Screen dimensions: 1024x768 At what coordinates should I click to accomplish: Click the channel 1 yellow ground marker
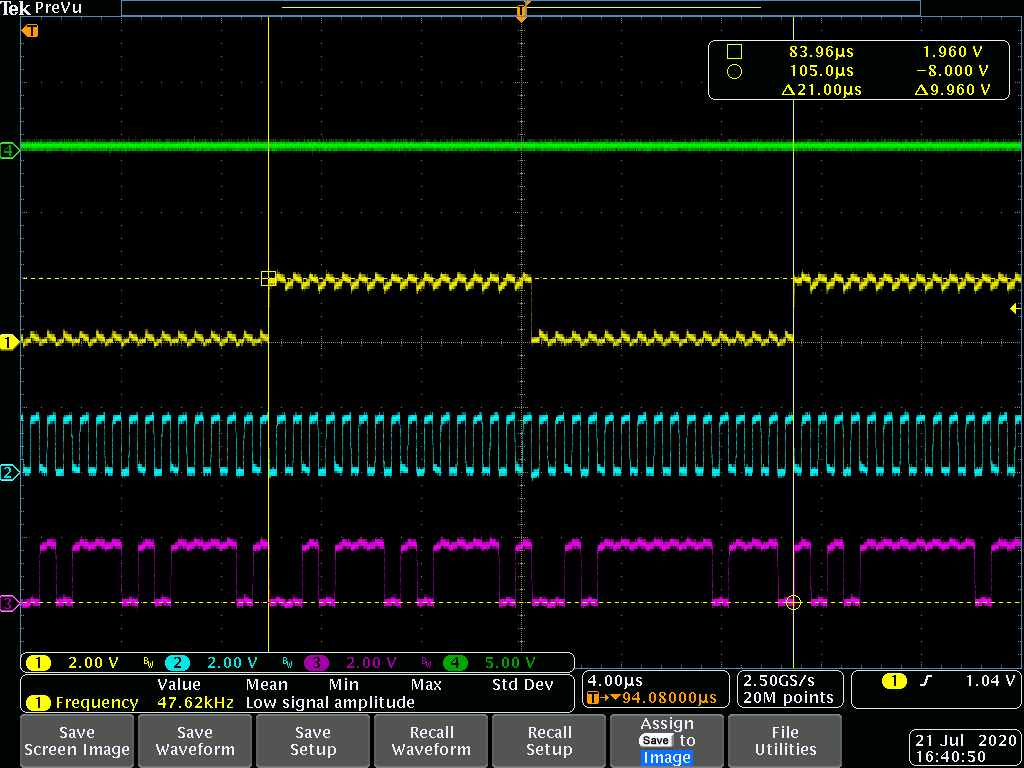click(9, 342)
